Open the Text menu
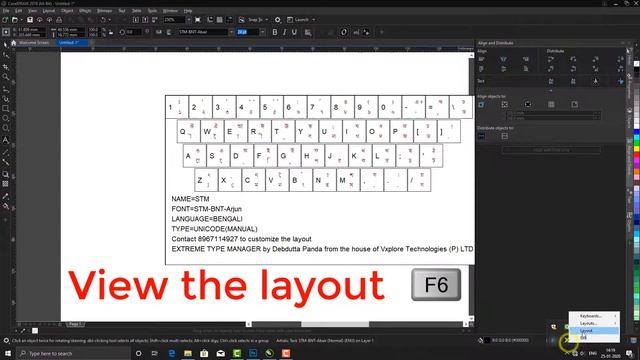The image size is (640, 360). 122,11
